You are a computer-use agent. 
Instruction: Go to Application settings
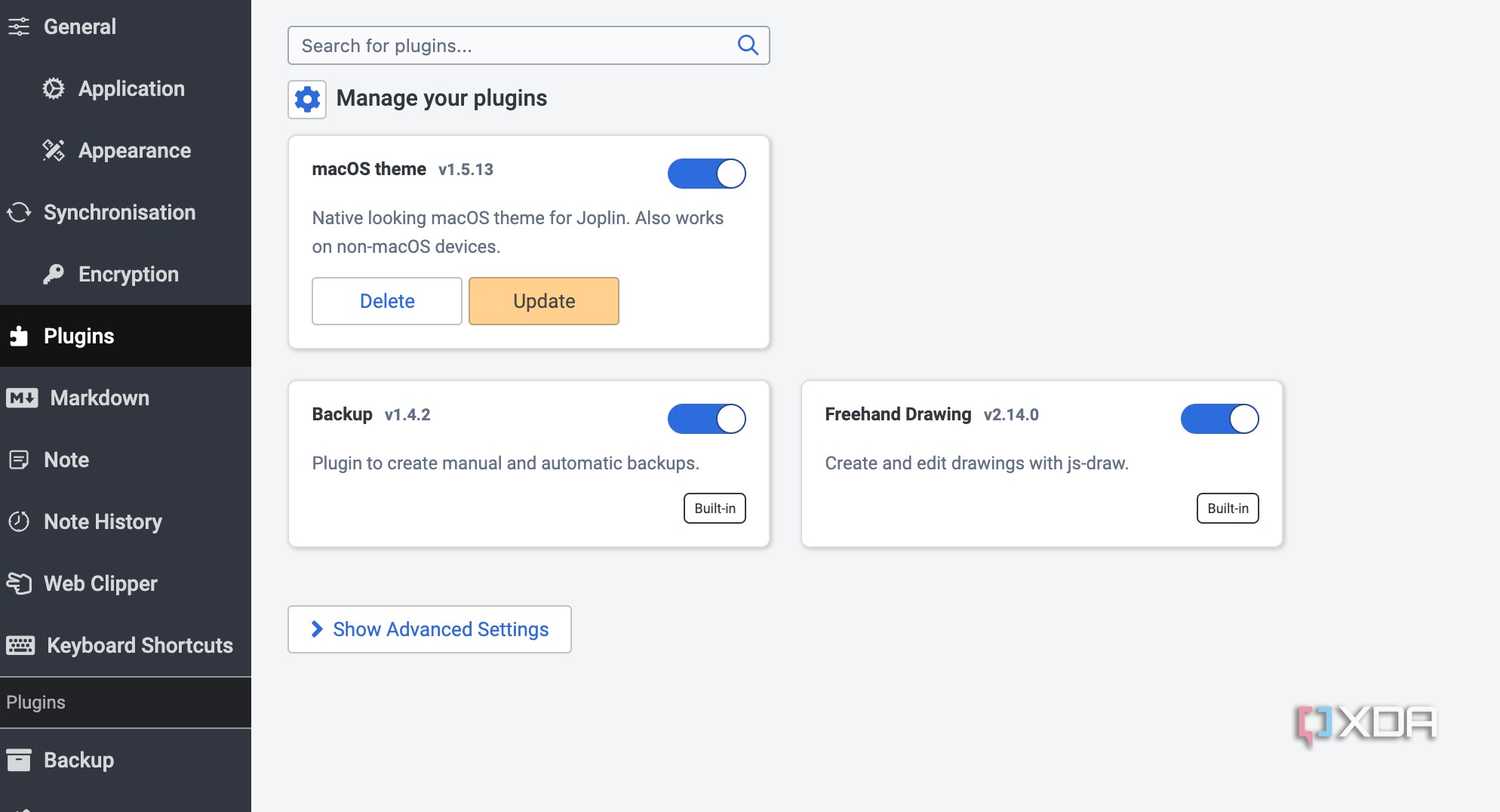click(x=125, y=89)
